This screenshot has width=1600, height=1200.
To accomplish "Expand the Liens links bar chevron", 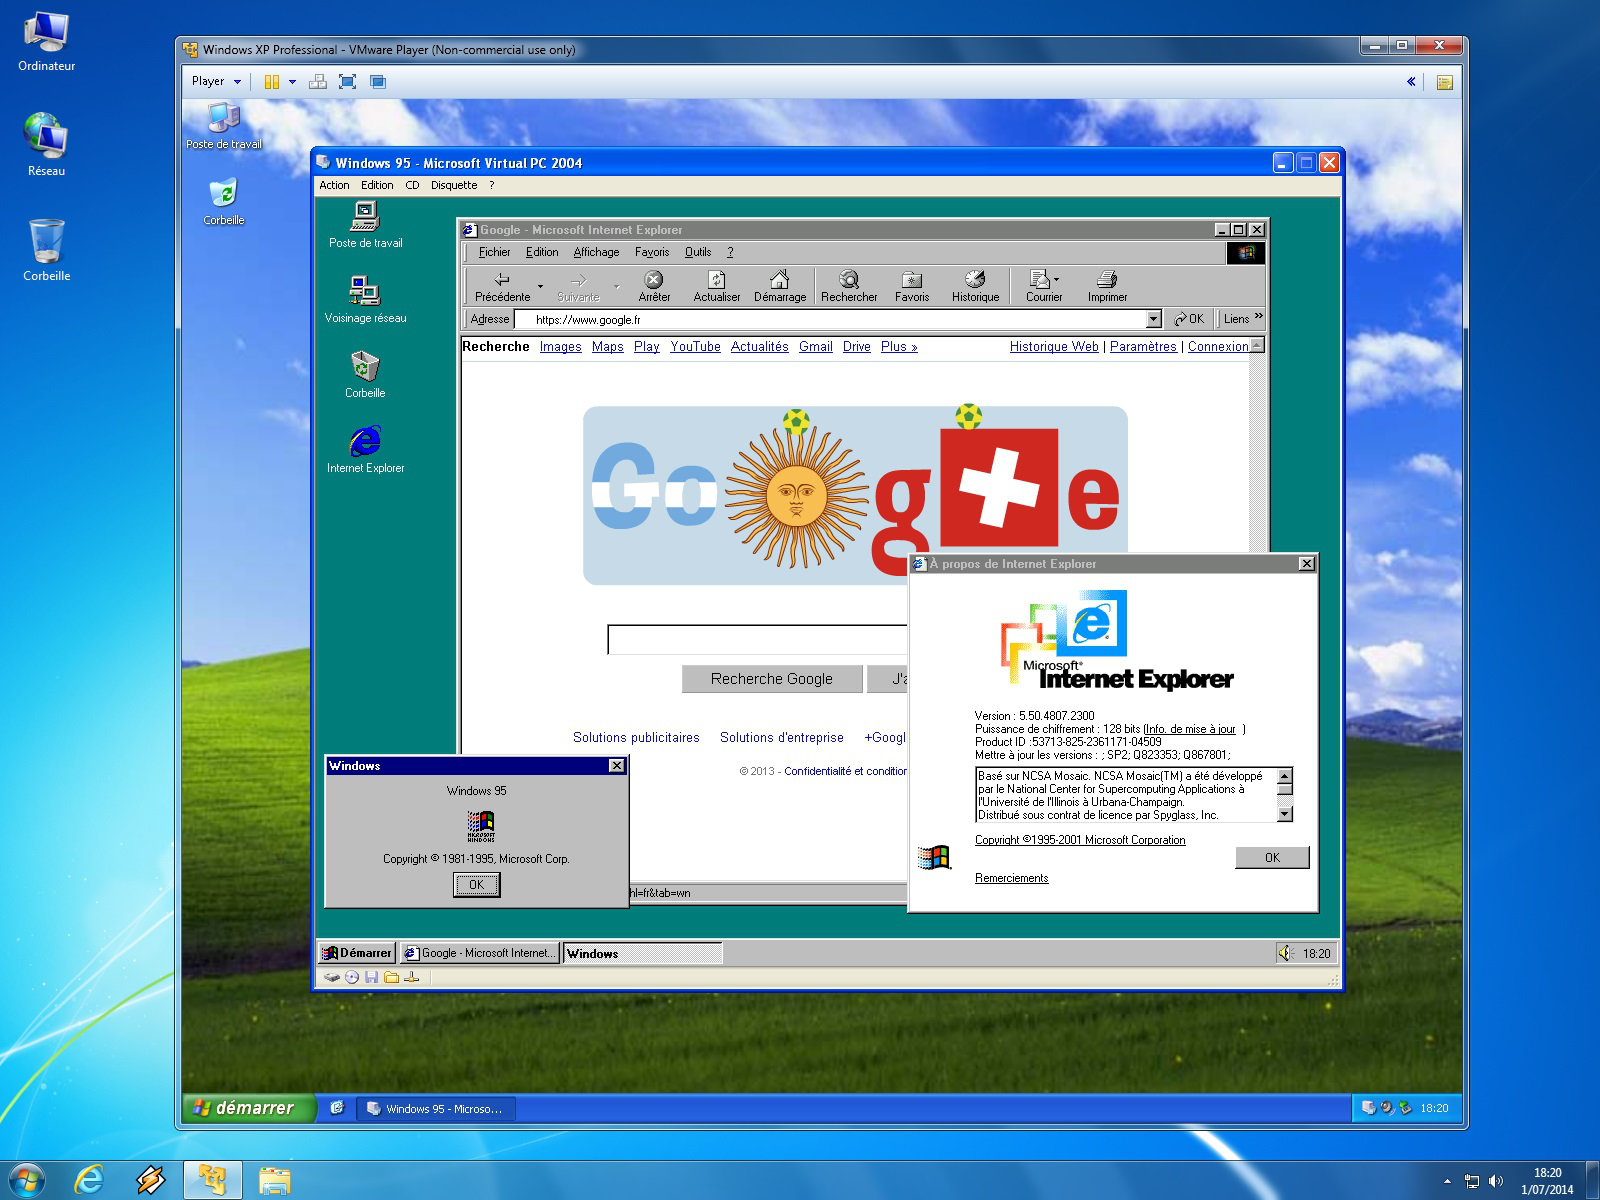I will pos(1258,317).
